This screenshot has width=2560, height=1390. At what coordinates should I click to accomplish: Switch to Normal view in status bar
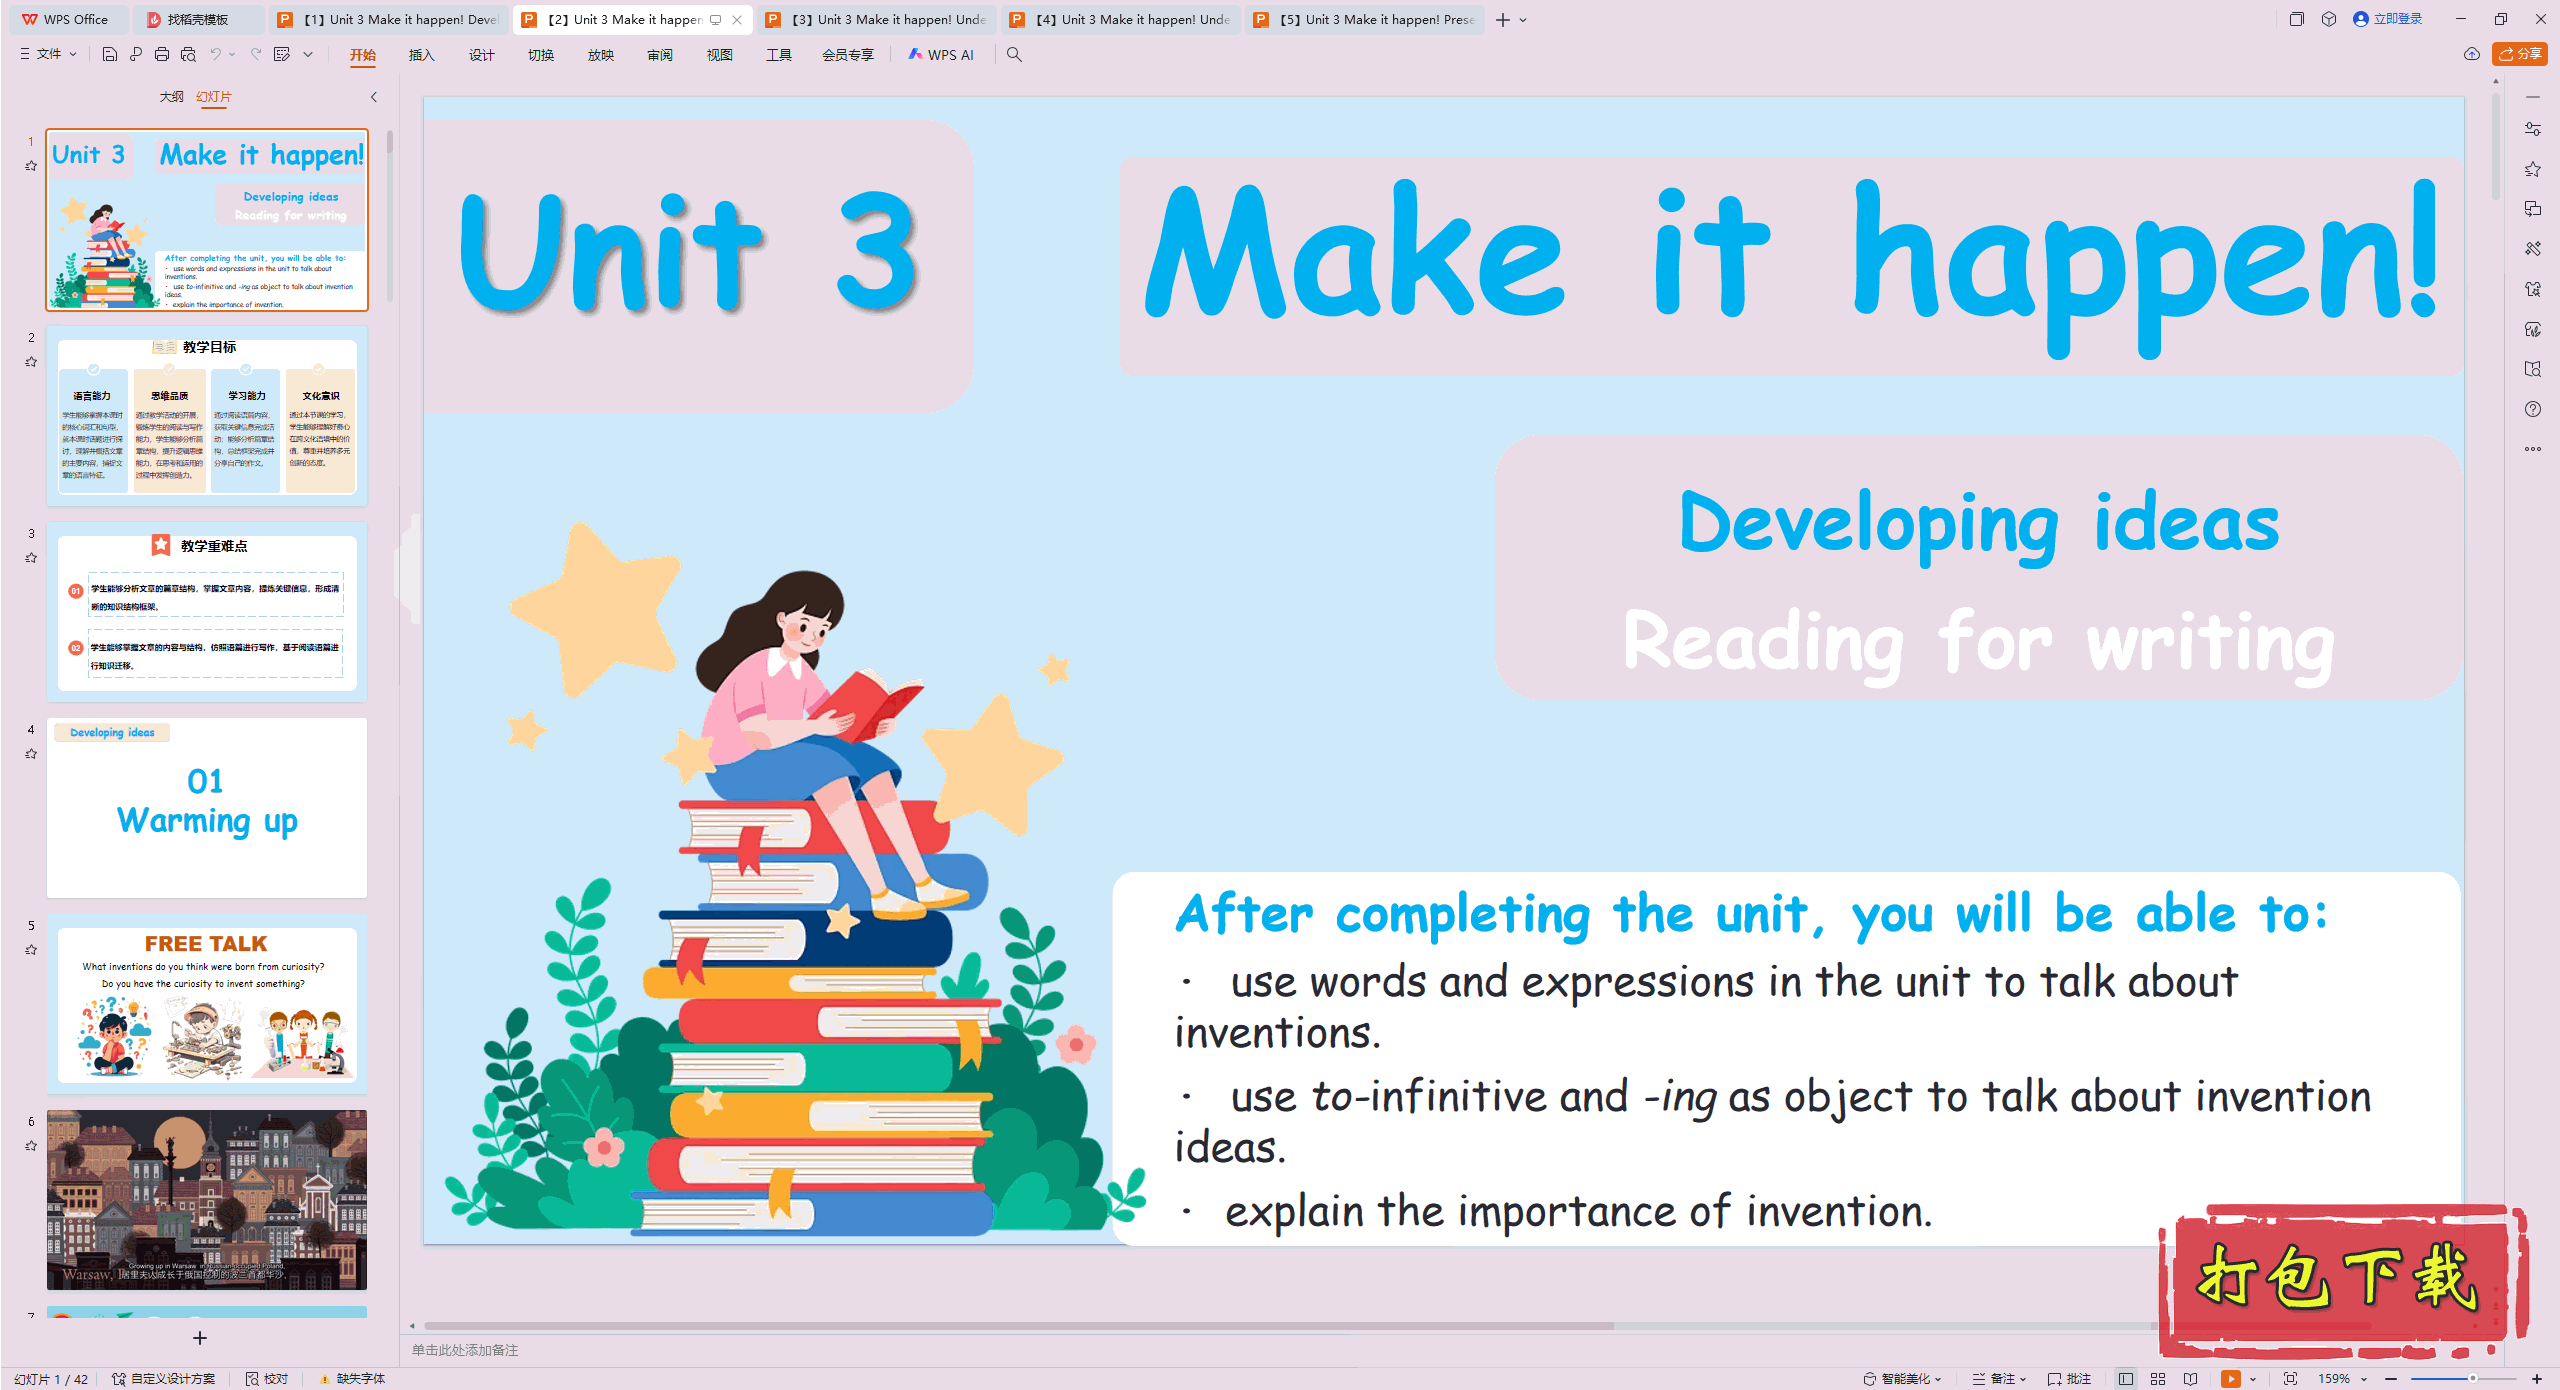(x=2126, y=1378)
